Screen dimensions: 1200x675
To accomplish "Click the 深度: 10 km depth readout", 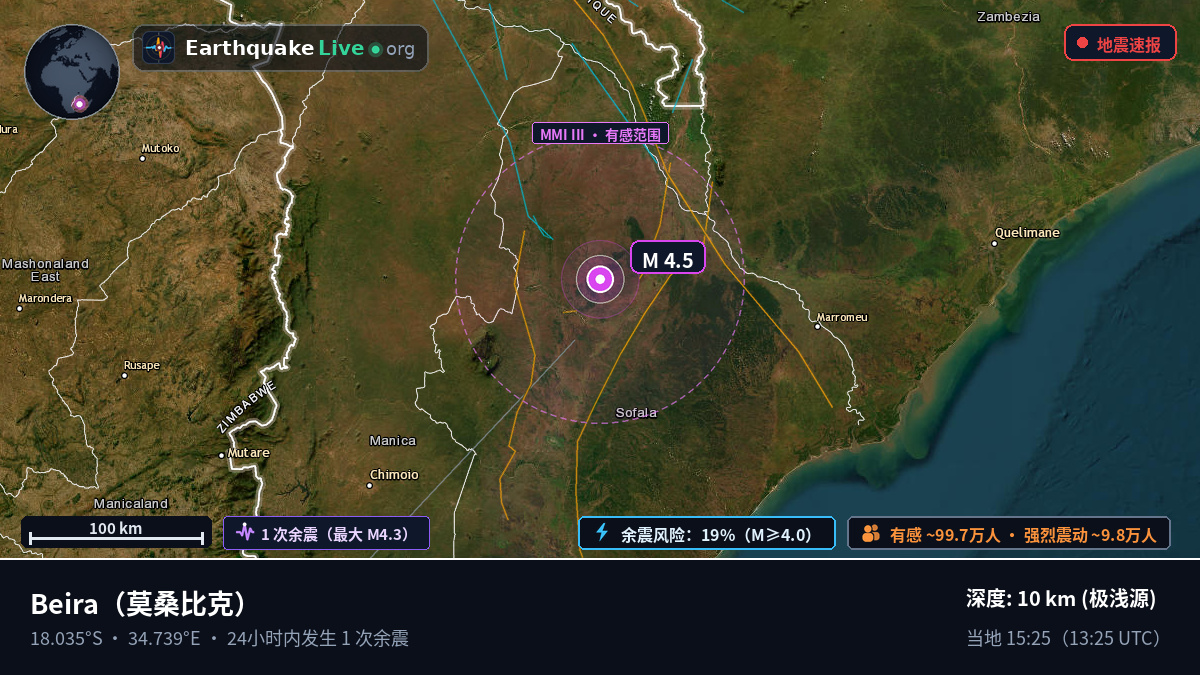I will click(1061, 599).
